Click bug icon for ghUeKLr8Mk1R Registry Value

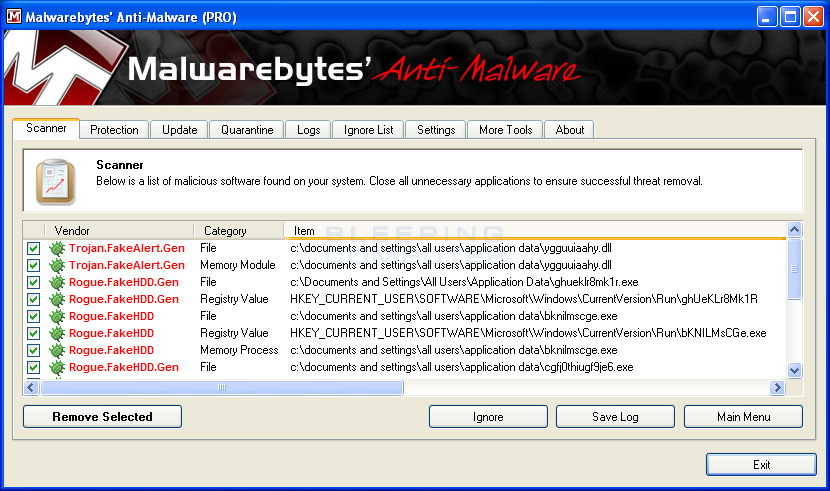point(57,299)
